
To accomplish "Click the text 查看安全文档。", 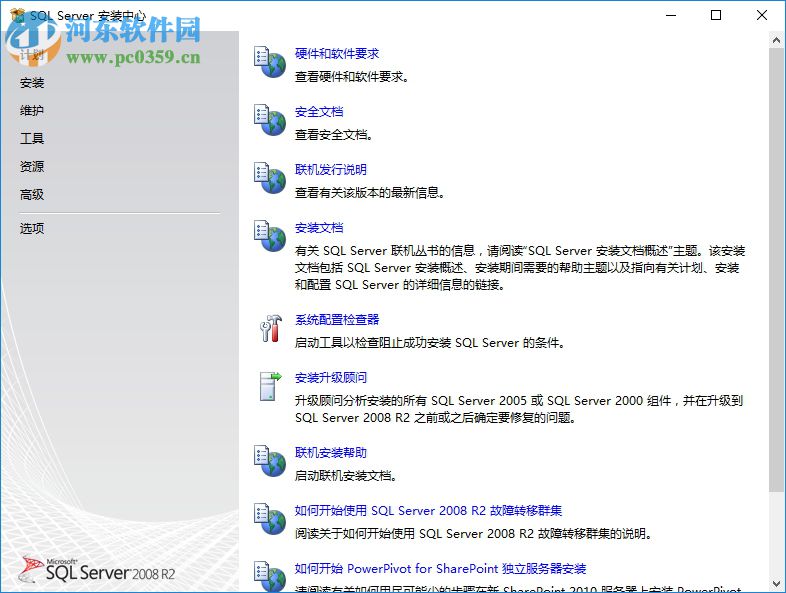I will point(334,135).
